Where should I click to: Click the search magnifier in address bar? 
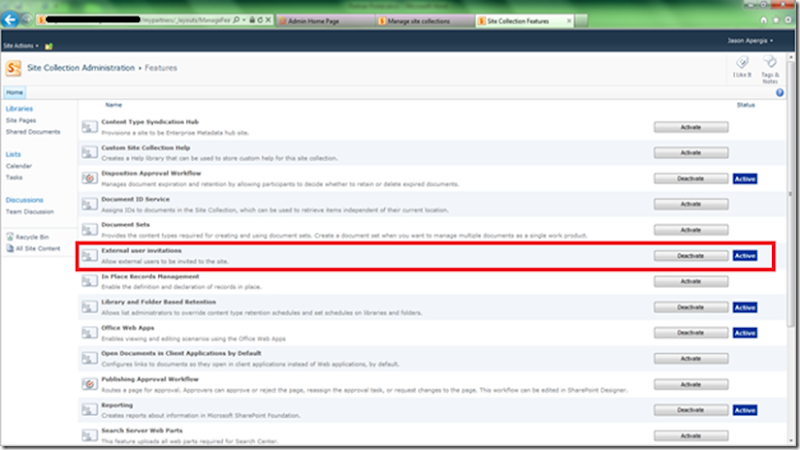[x=236, y=20]
